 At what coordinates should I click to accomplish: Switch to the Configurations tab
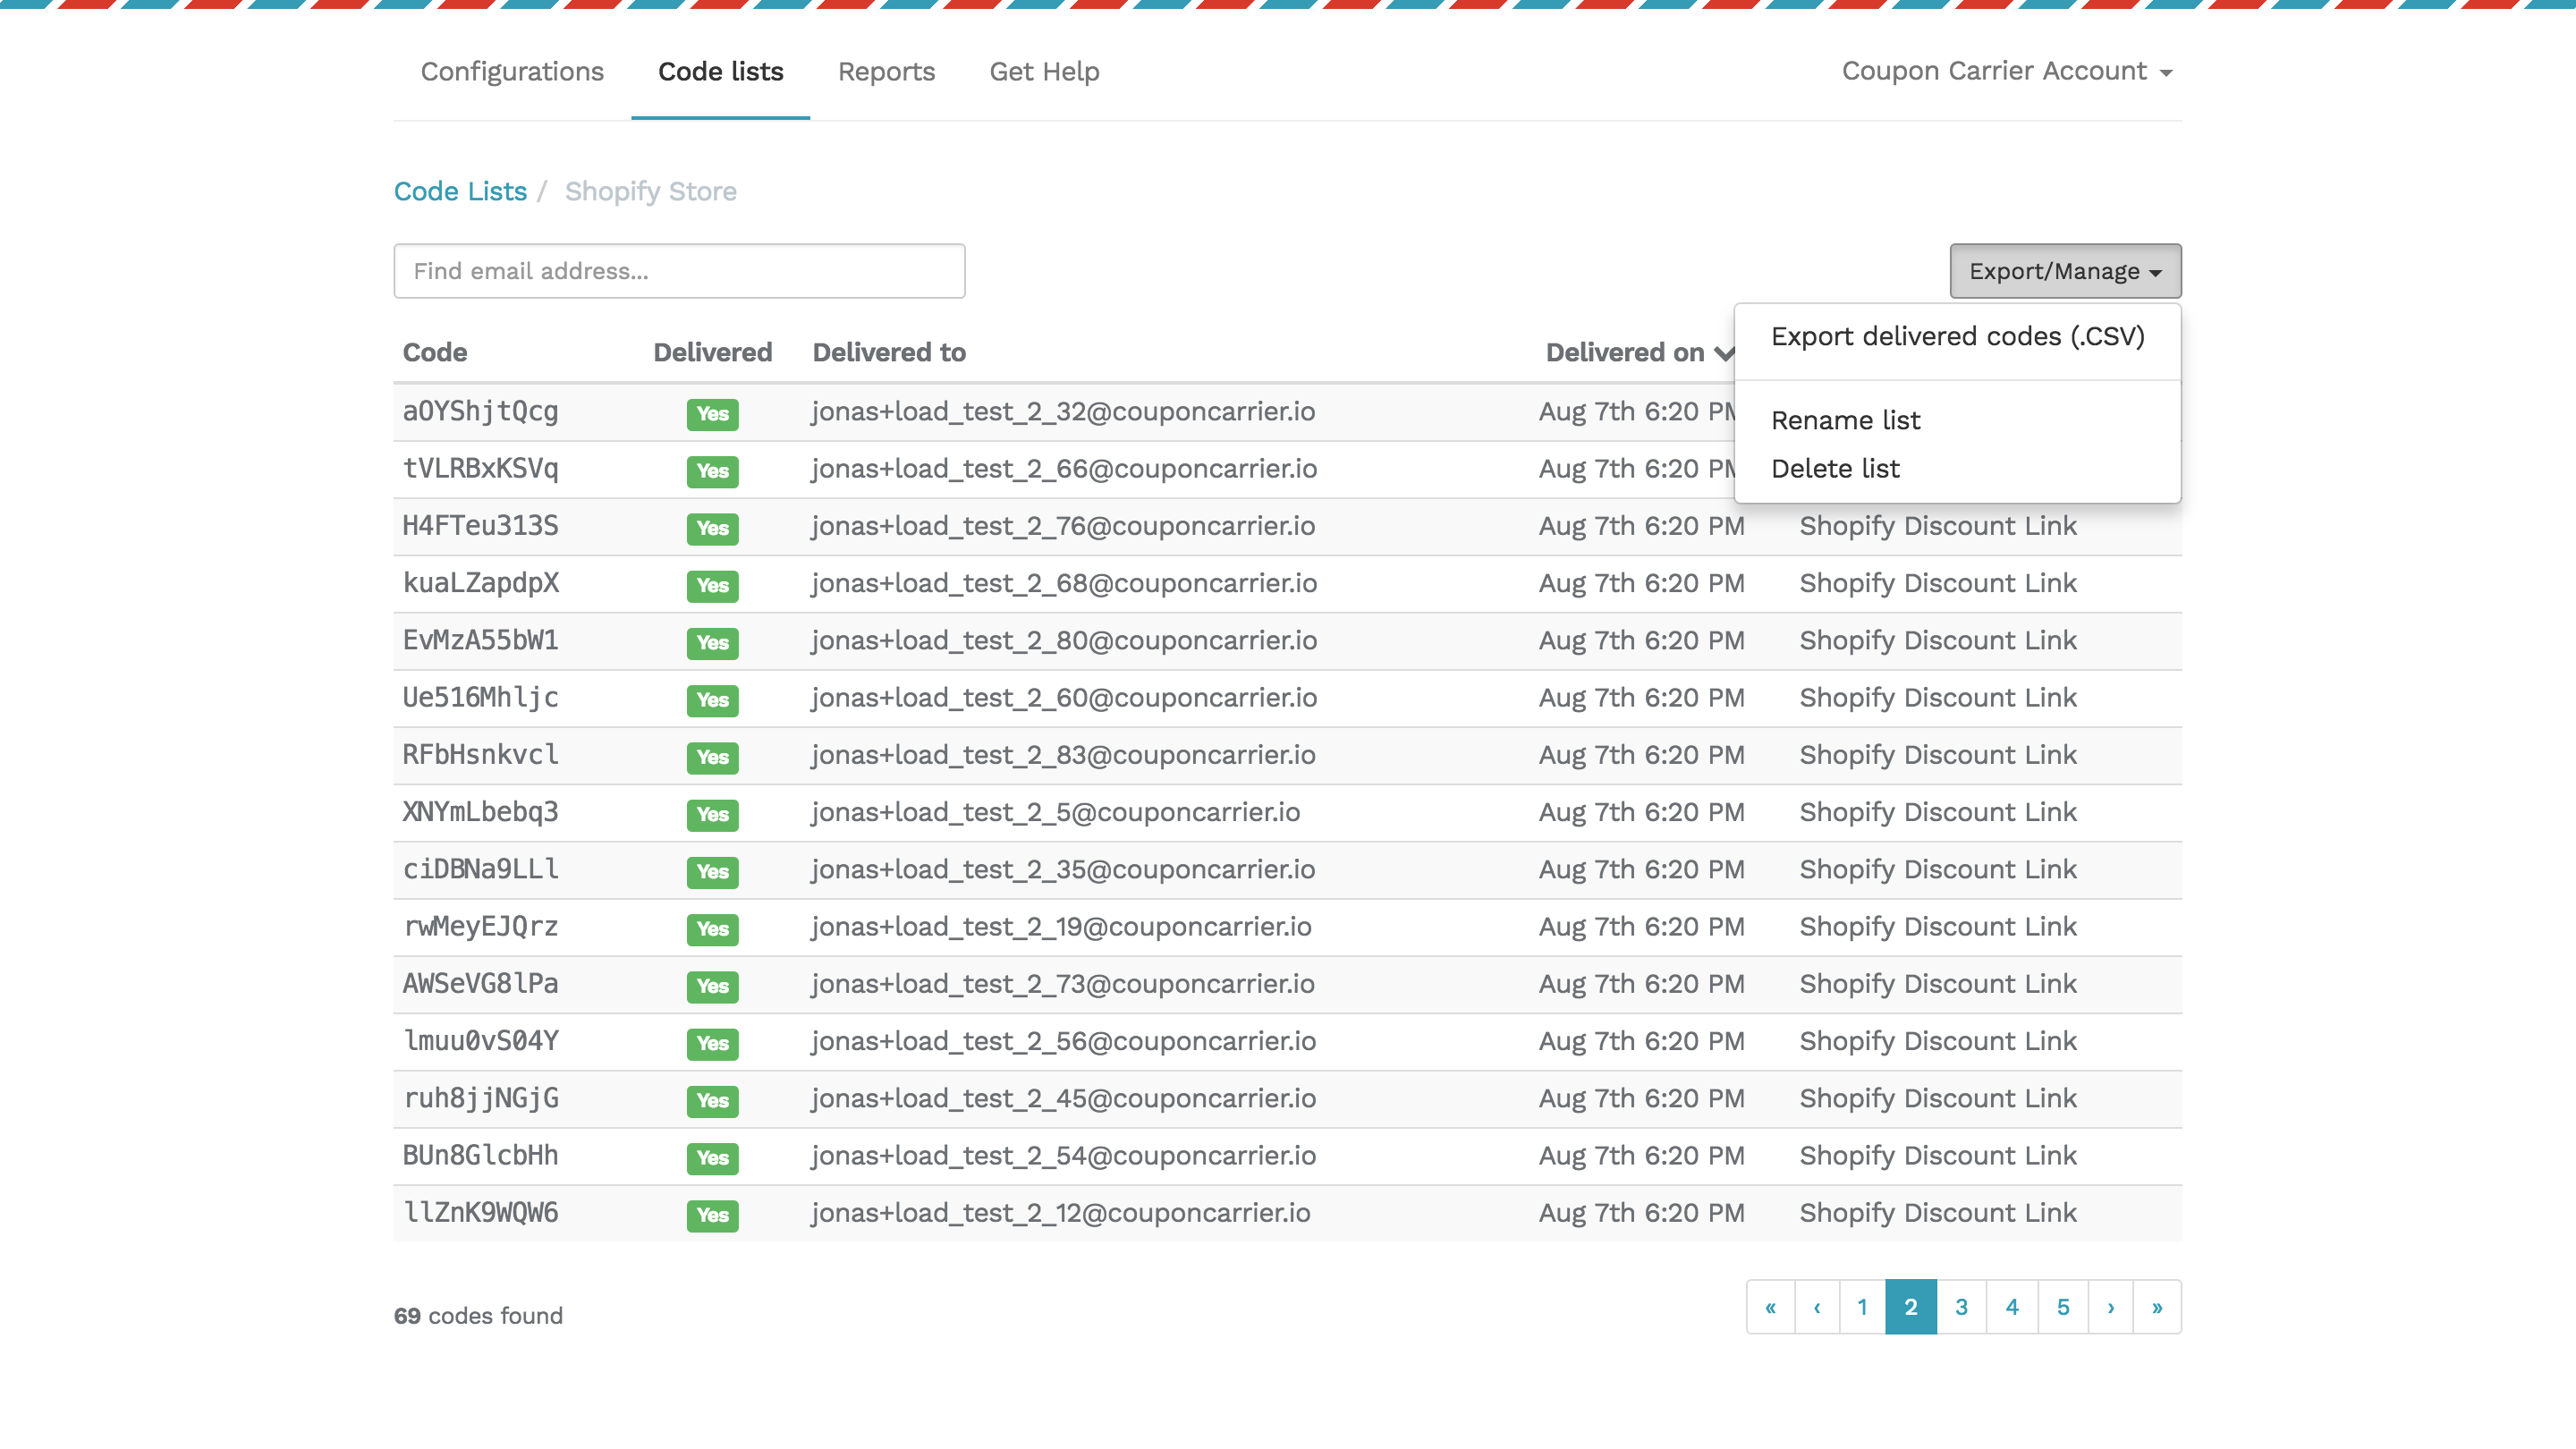point(512,72)
